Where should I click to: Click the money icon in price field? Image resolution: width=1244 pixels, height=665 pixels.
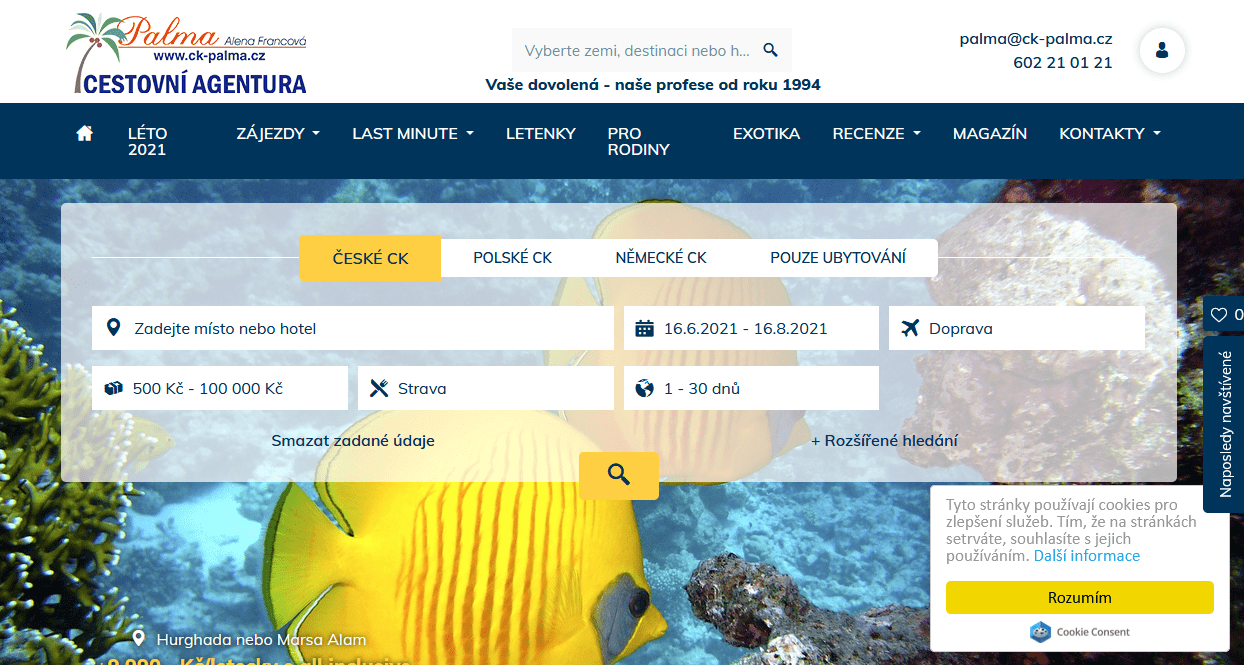pos(113,388)
